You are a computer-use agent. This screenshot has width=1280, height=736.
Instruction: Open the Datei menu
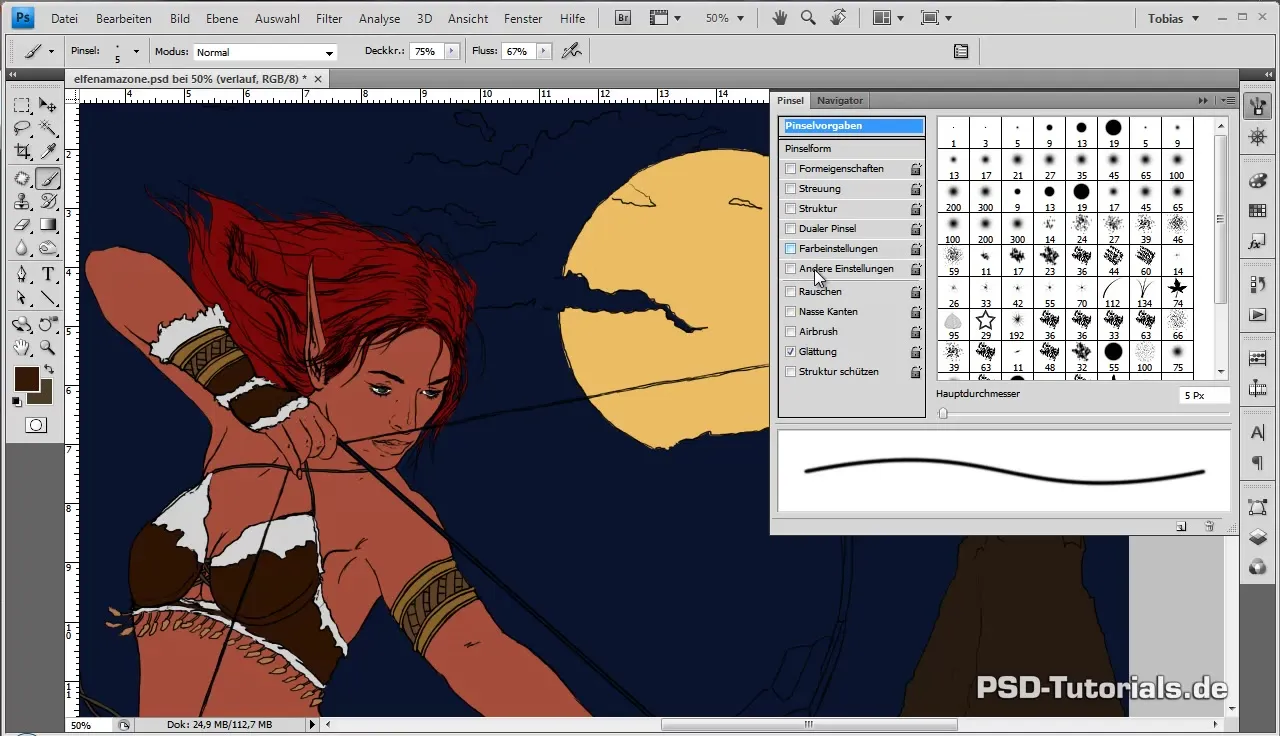point(64,19)
